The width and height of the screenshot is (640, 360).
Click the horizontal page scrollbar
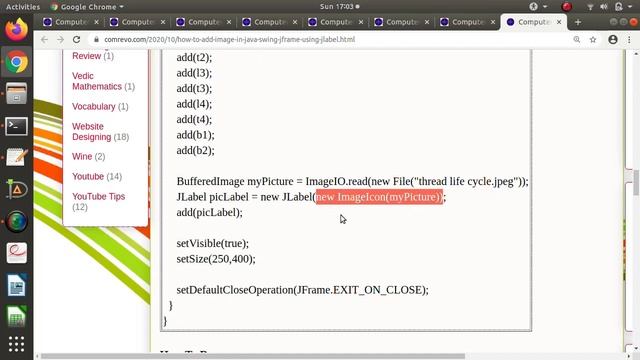[x=253, y=356]
